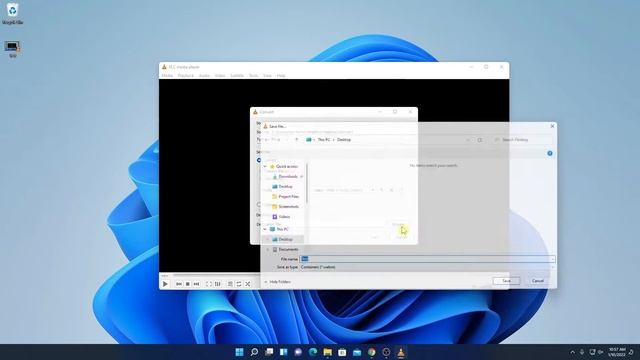Open the taskbar clock and date
The image size is (640, 360).
[617, 352]
